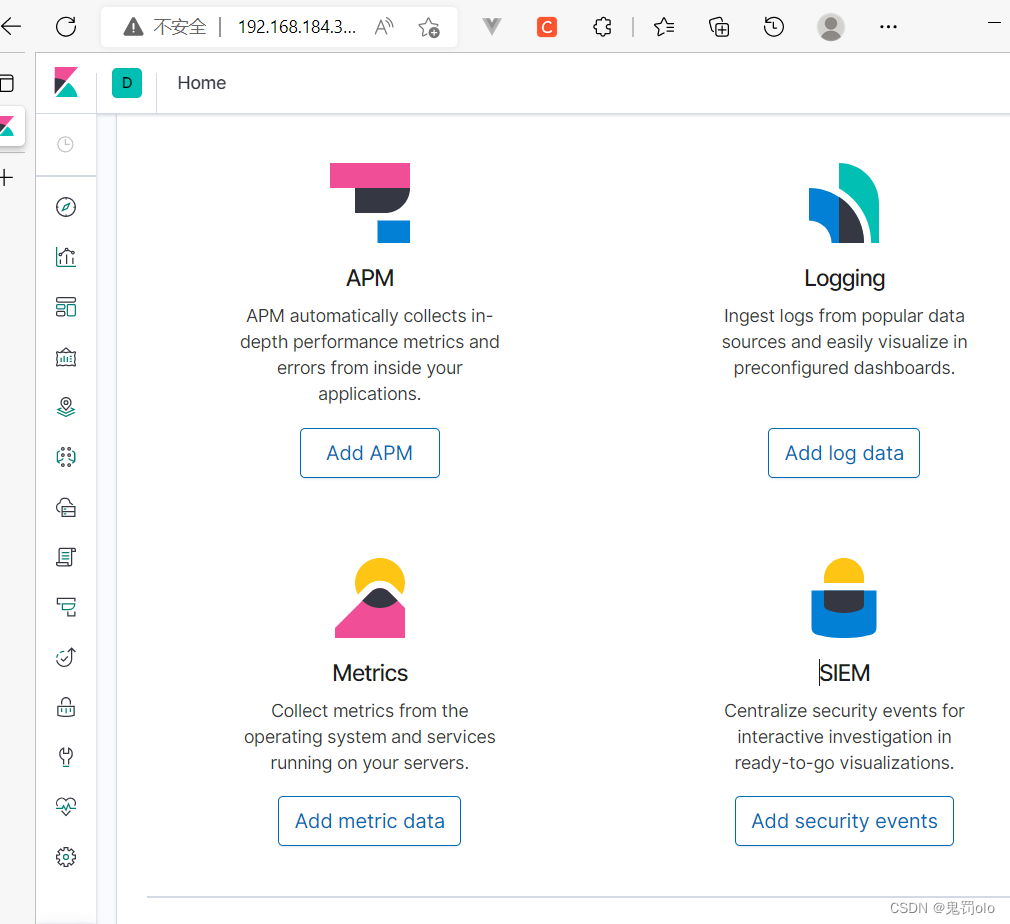Open Maps icon in sidebar

coord(66,407)
